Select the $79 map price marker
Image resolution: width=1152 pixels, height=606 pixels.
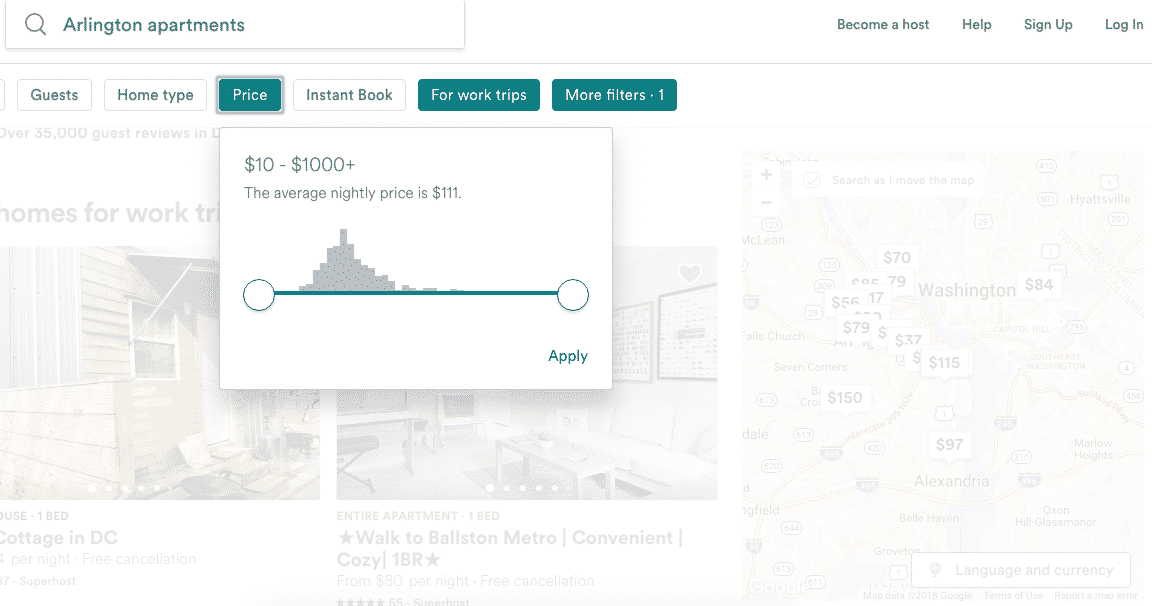click(x=856, y=328)
